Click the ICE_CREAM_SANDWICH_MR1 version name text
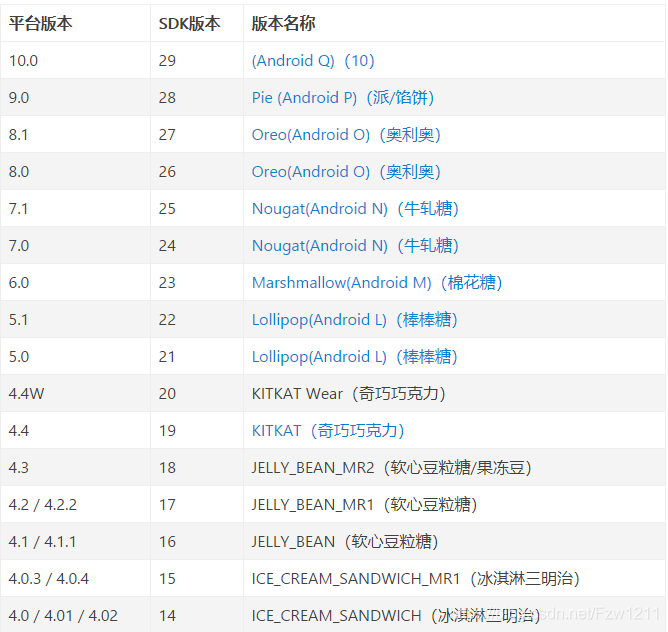Screen dimensions: 668x632 (x=415, y=579)
